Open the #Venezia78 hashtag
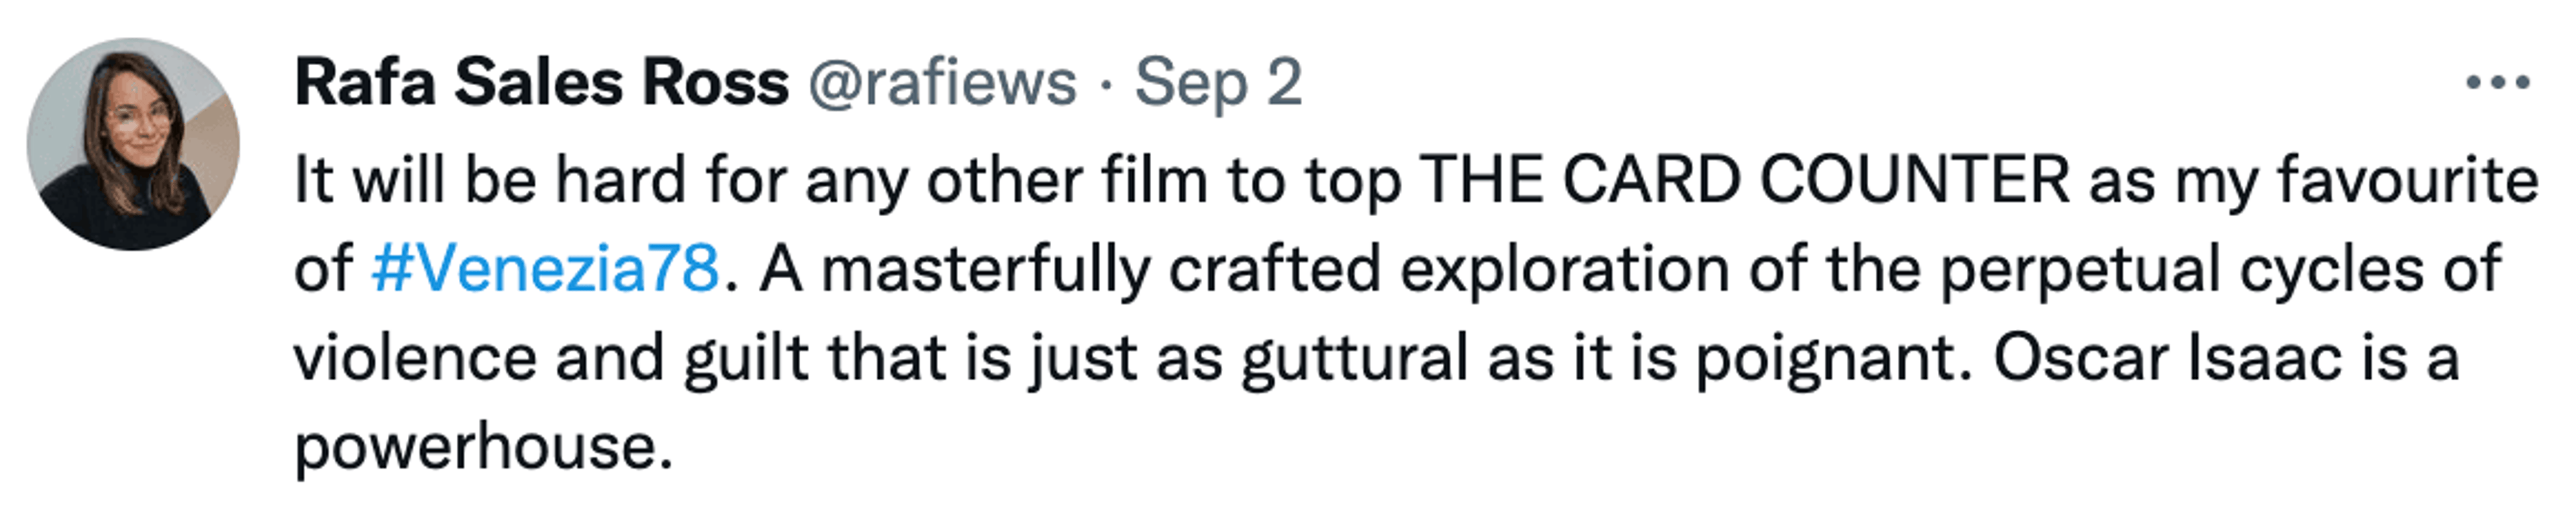The image size is (2576, 515). pos(545,269)
